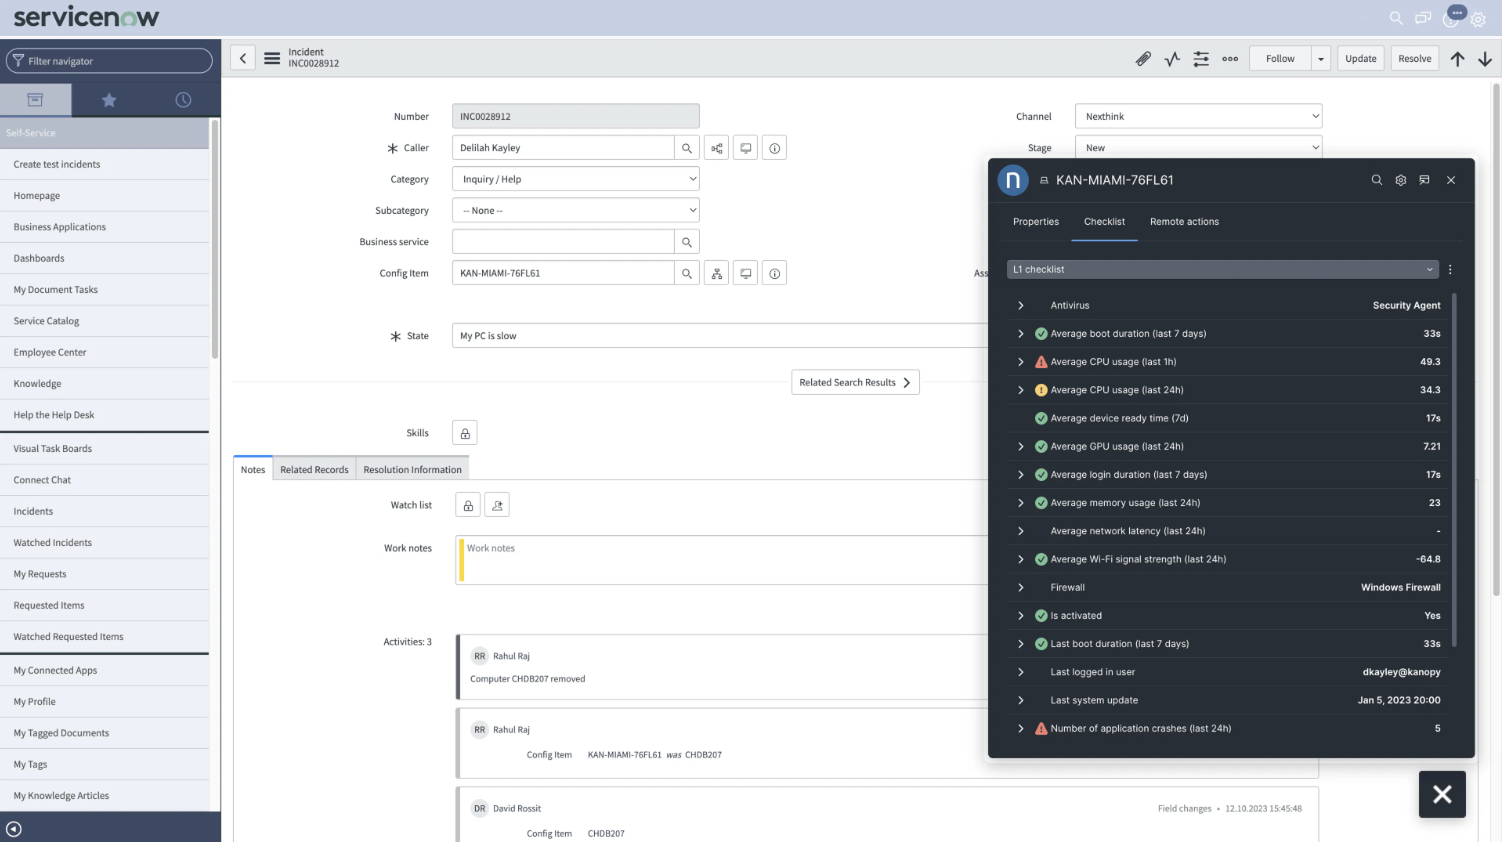This screenshot has height=842, width=1504.
Task: Click the Nexthink panel search icon
Action: coord(1376,180)
